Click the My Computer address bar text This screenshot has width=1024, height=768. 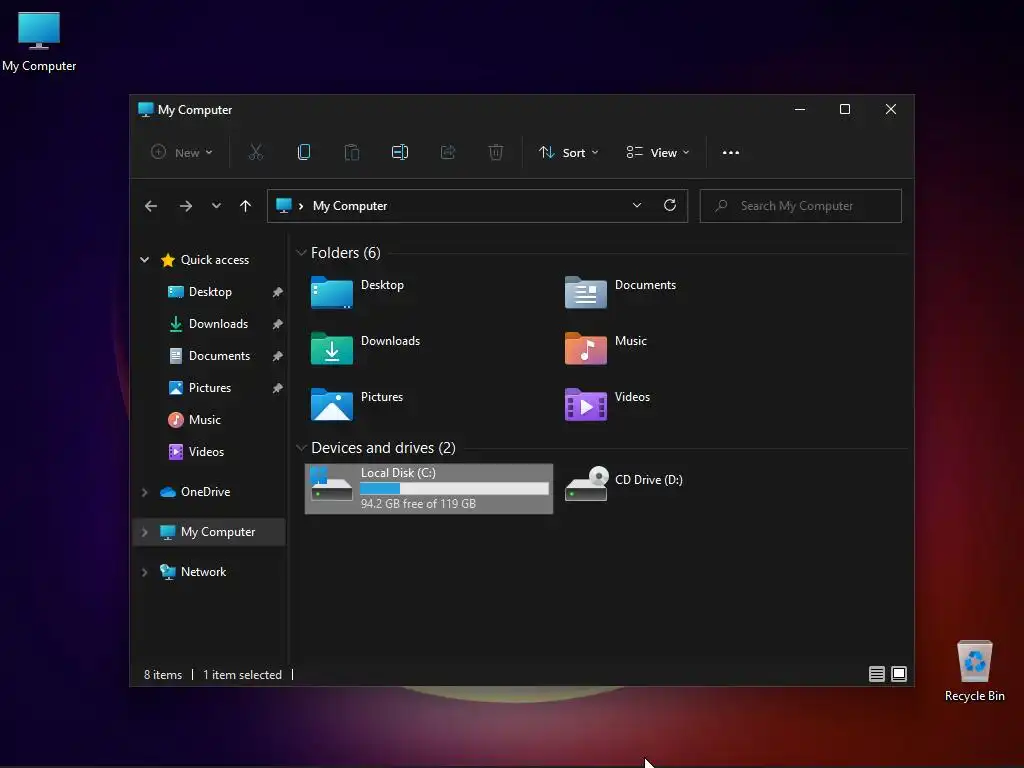pyautogui.click(x=350, y=206)
